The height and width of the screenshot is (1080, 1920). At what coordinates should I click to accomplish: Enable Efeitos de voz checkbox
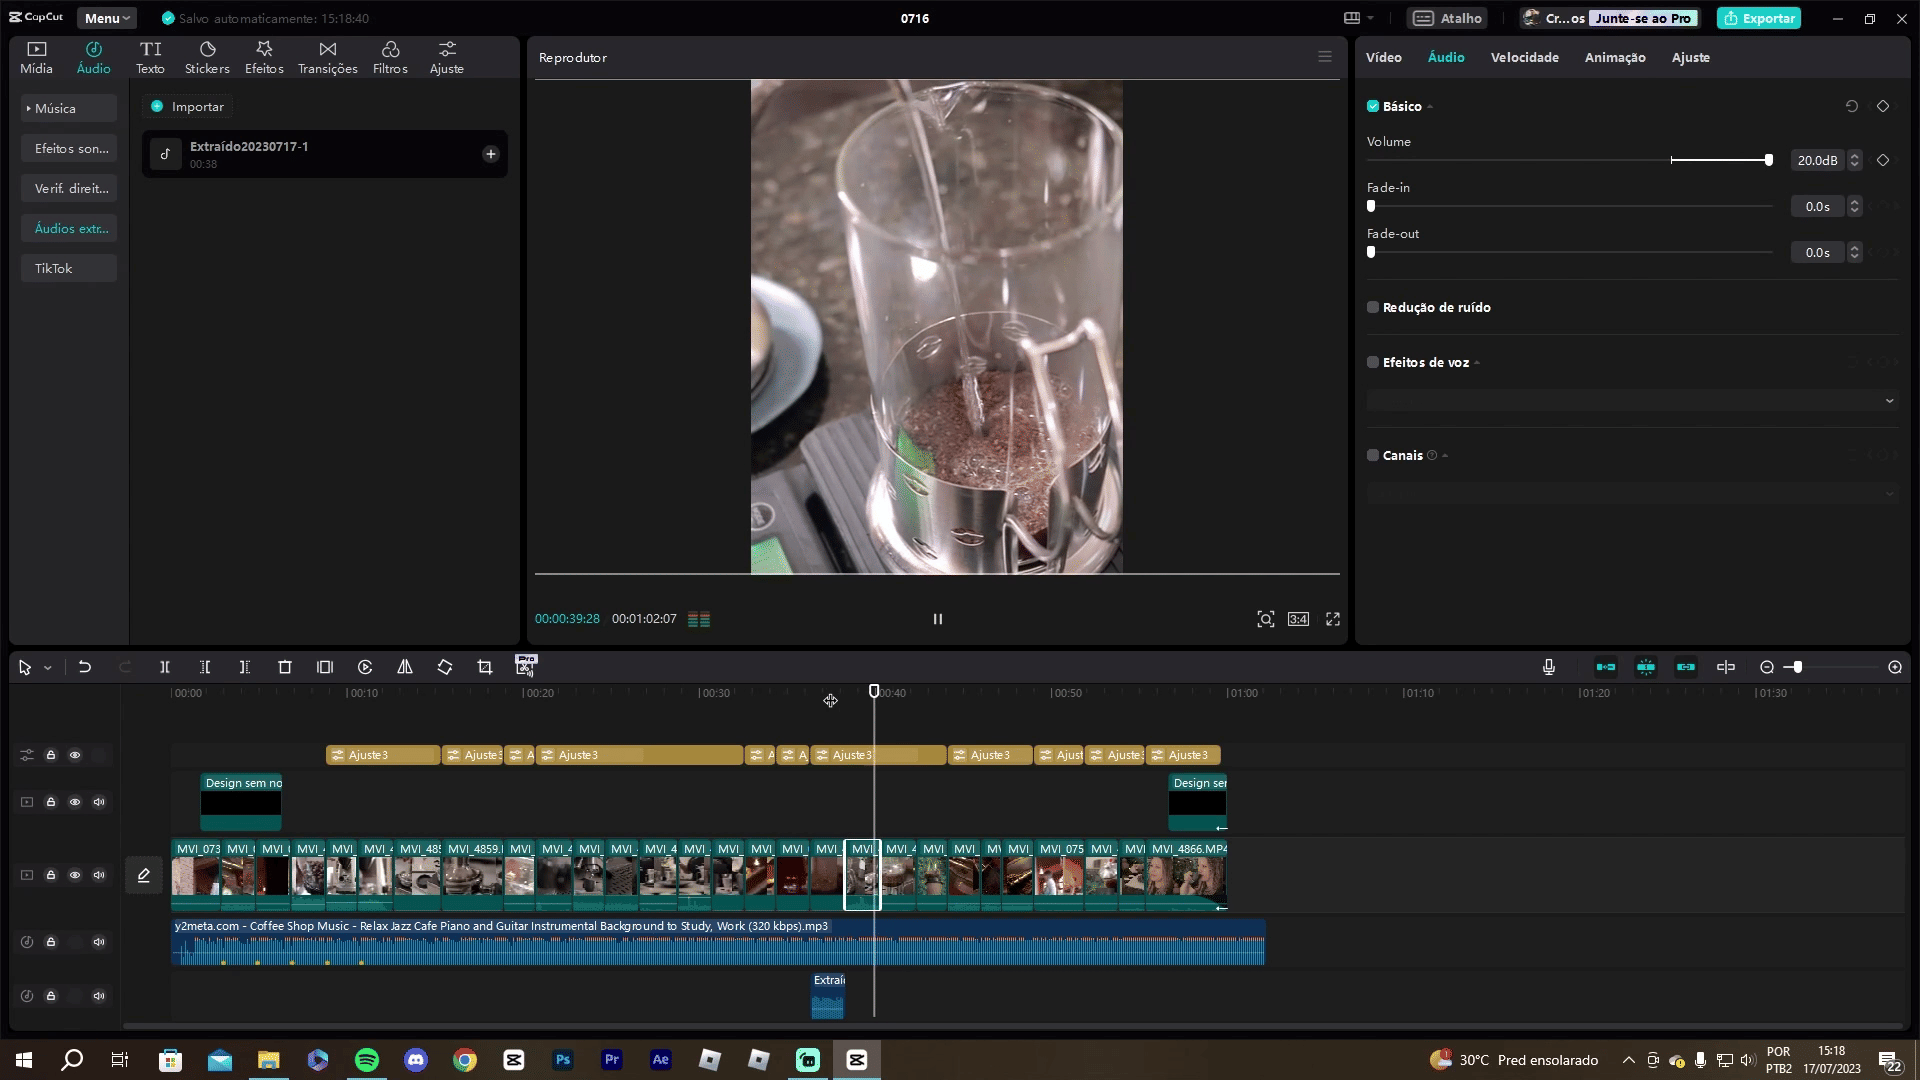(1373, 362)
